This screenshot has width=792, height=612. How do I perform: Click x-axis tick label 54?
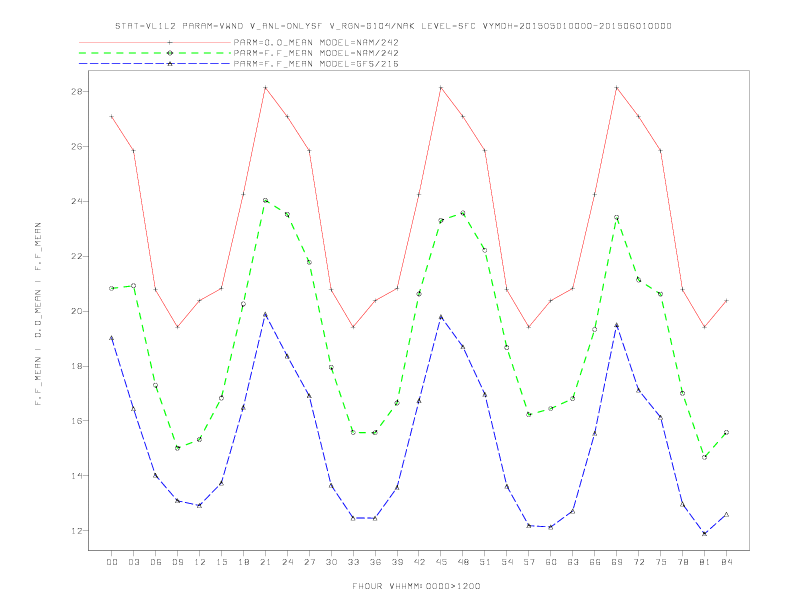(x=507, y=562)
